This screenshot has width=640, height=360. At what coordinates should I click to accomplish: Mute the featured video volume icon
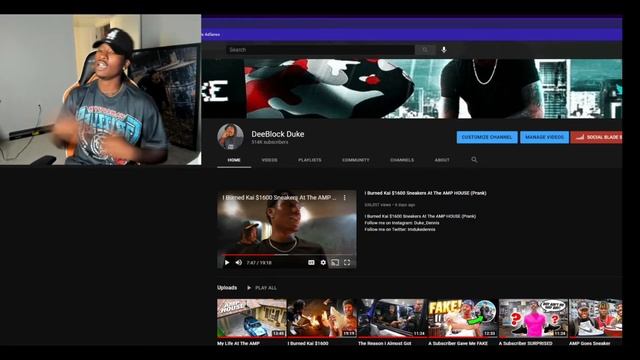coord(239,262)
